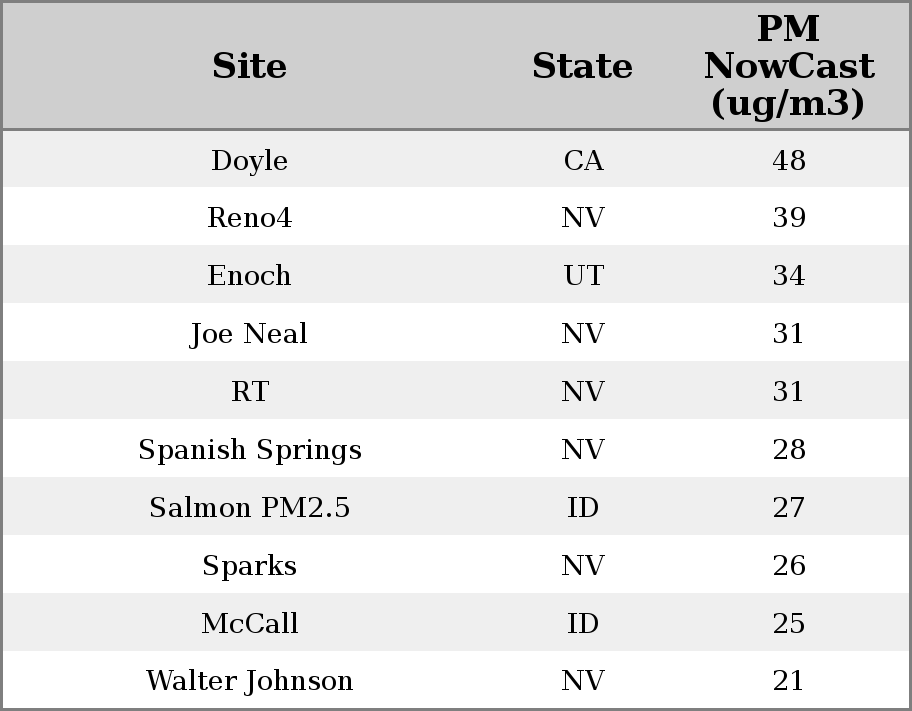The width and height of the screenshot is (912, 711).
Task: Click Walter Johnson's PM value 21
Action: pos(788,681)
